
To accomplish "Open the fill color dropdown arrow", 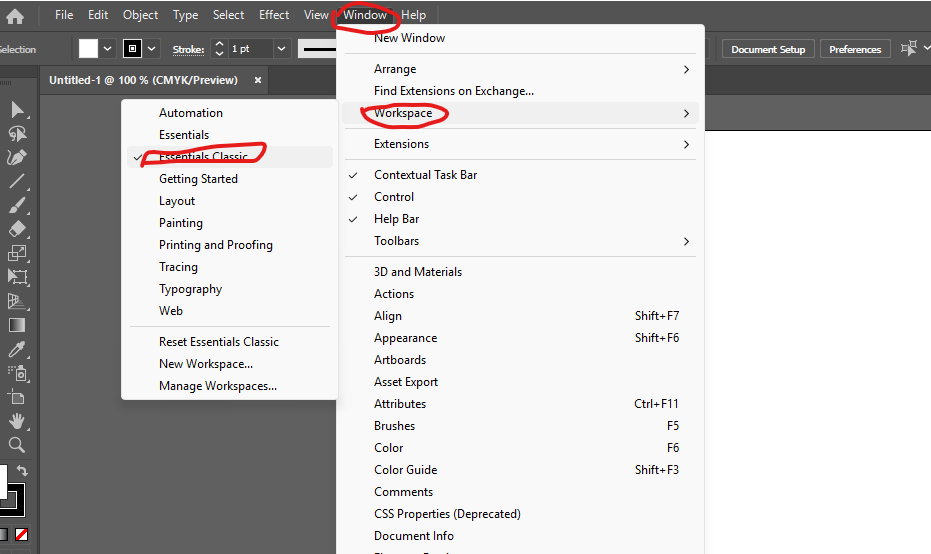I will [x=107, y=49].
